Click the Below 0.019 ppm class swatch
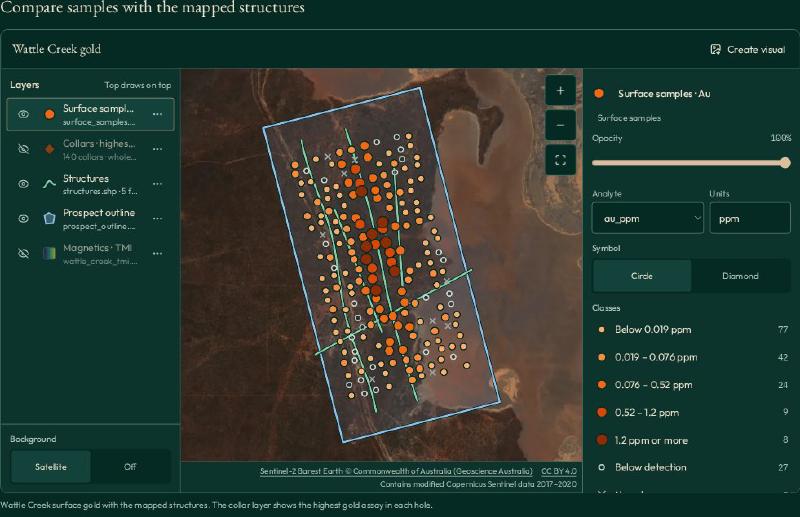800x517 pixels. coord(602,330)
